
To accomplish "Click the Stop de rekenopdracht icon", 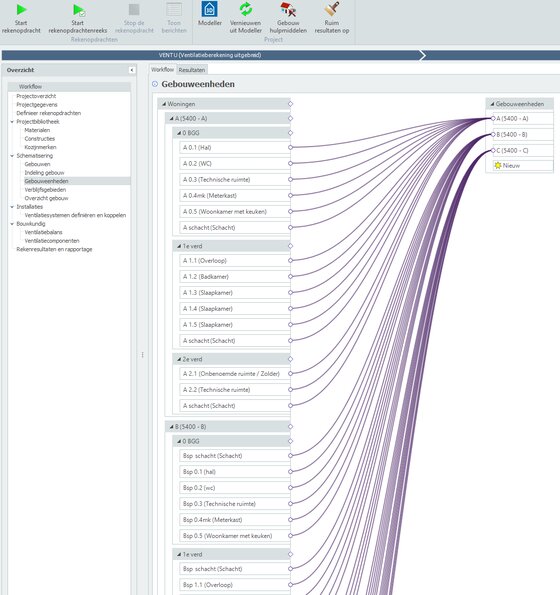I will point(134,10).
